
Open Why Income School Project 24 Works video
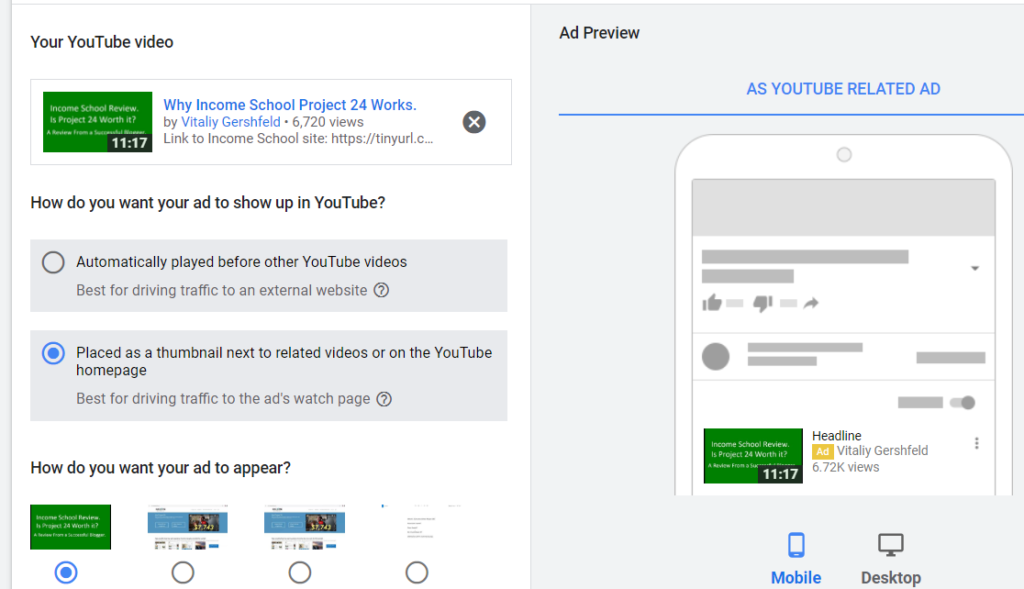(290, 105)
